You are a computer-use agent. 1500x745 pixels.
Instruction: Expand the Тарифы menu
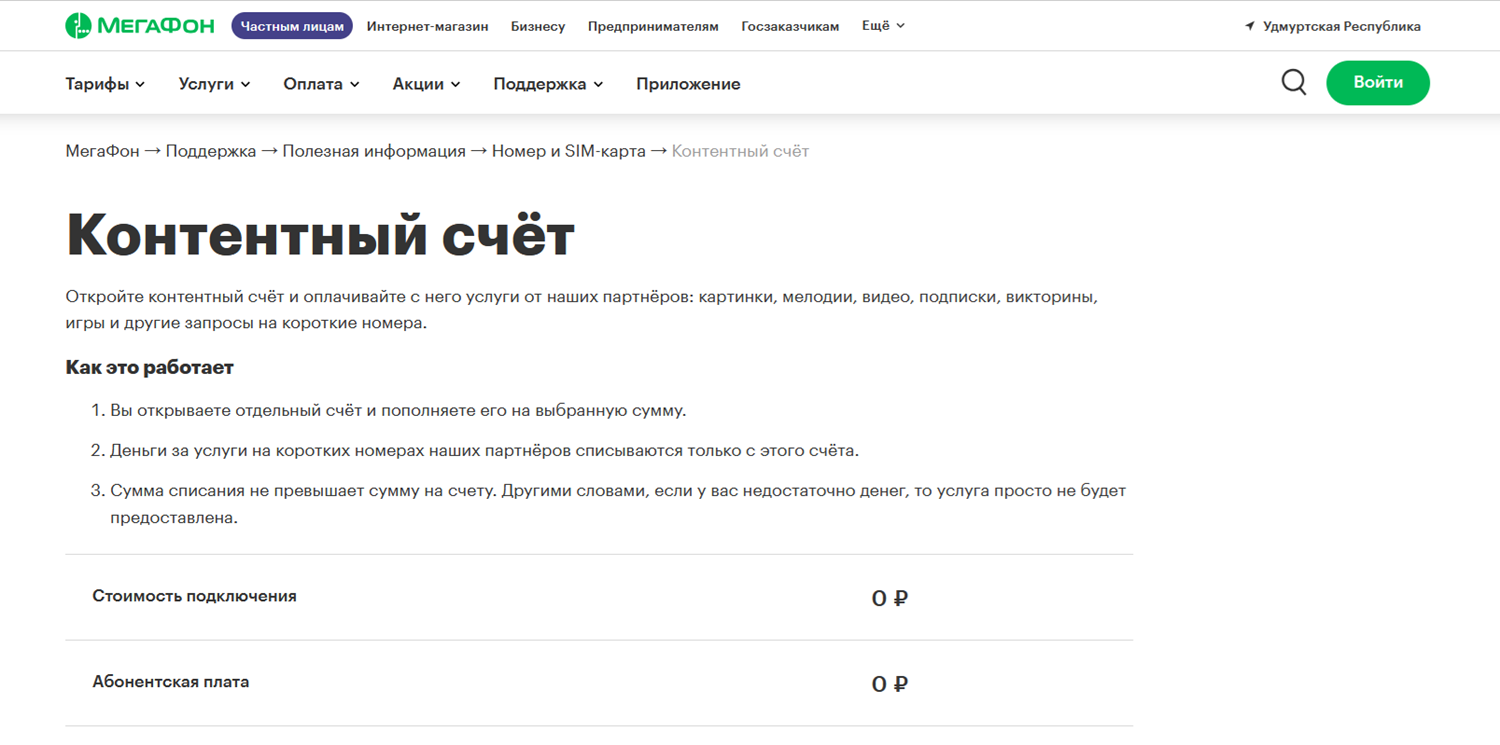[105, 84]
